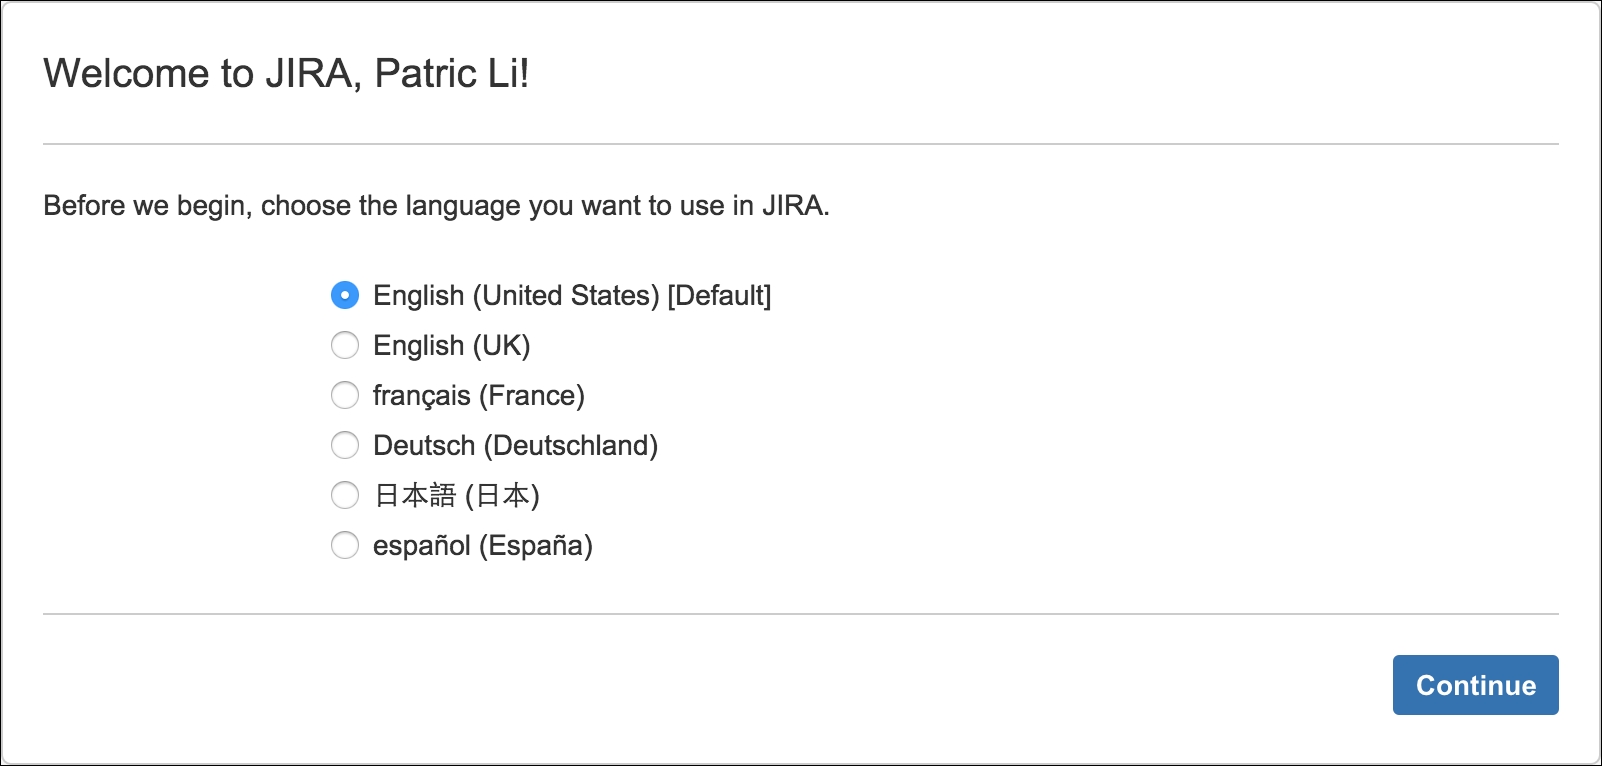Choose the English (UK) radio button

(x=345, y=345)
